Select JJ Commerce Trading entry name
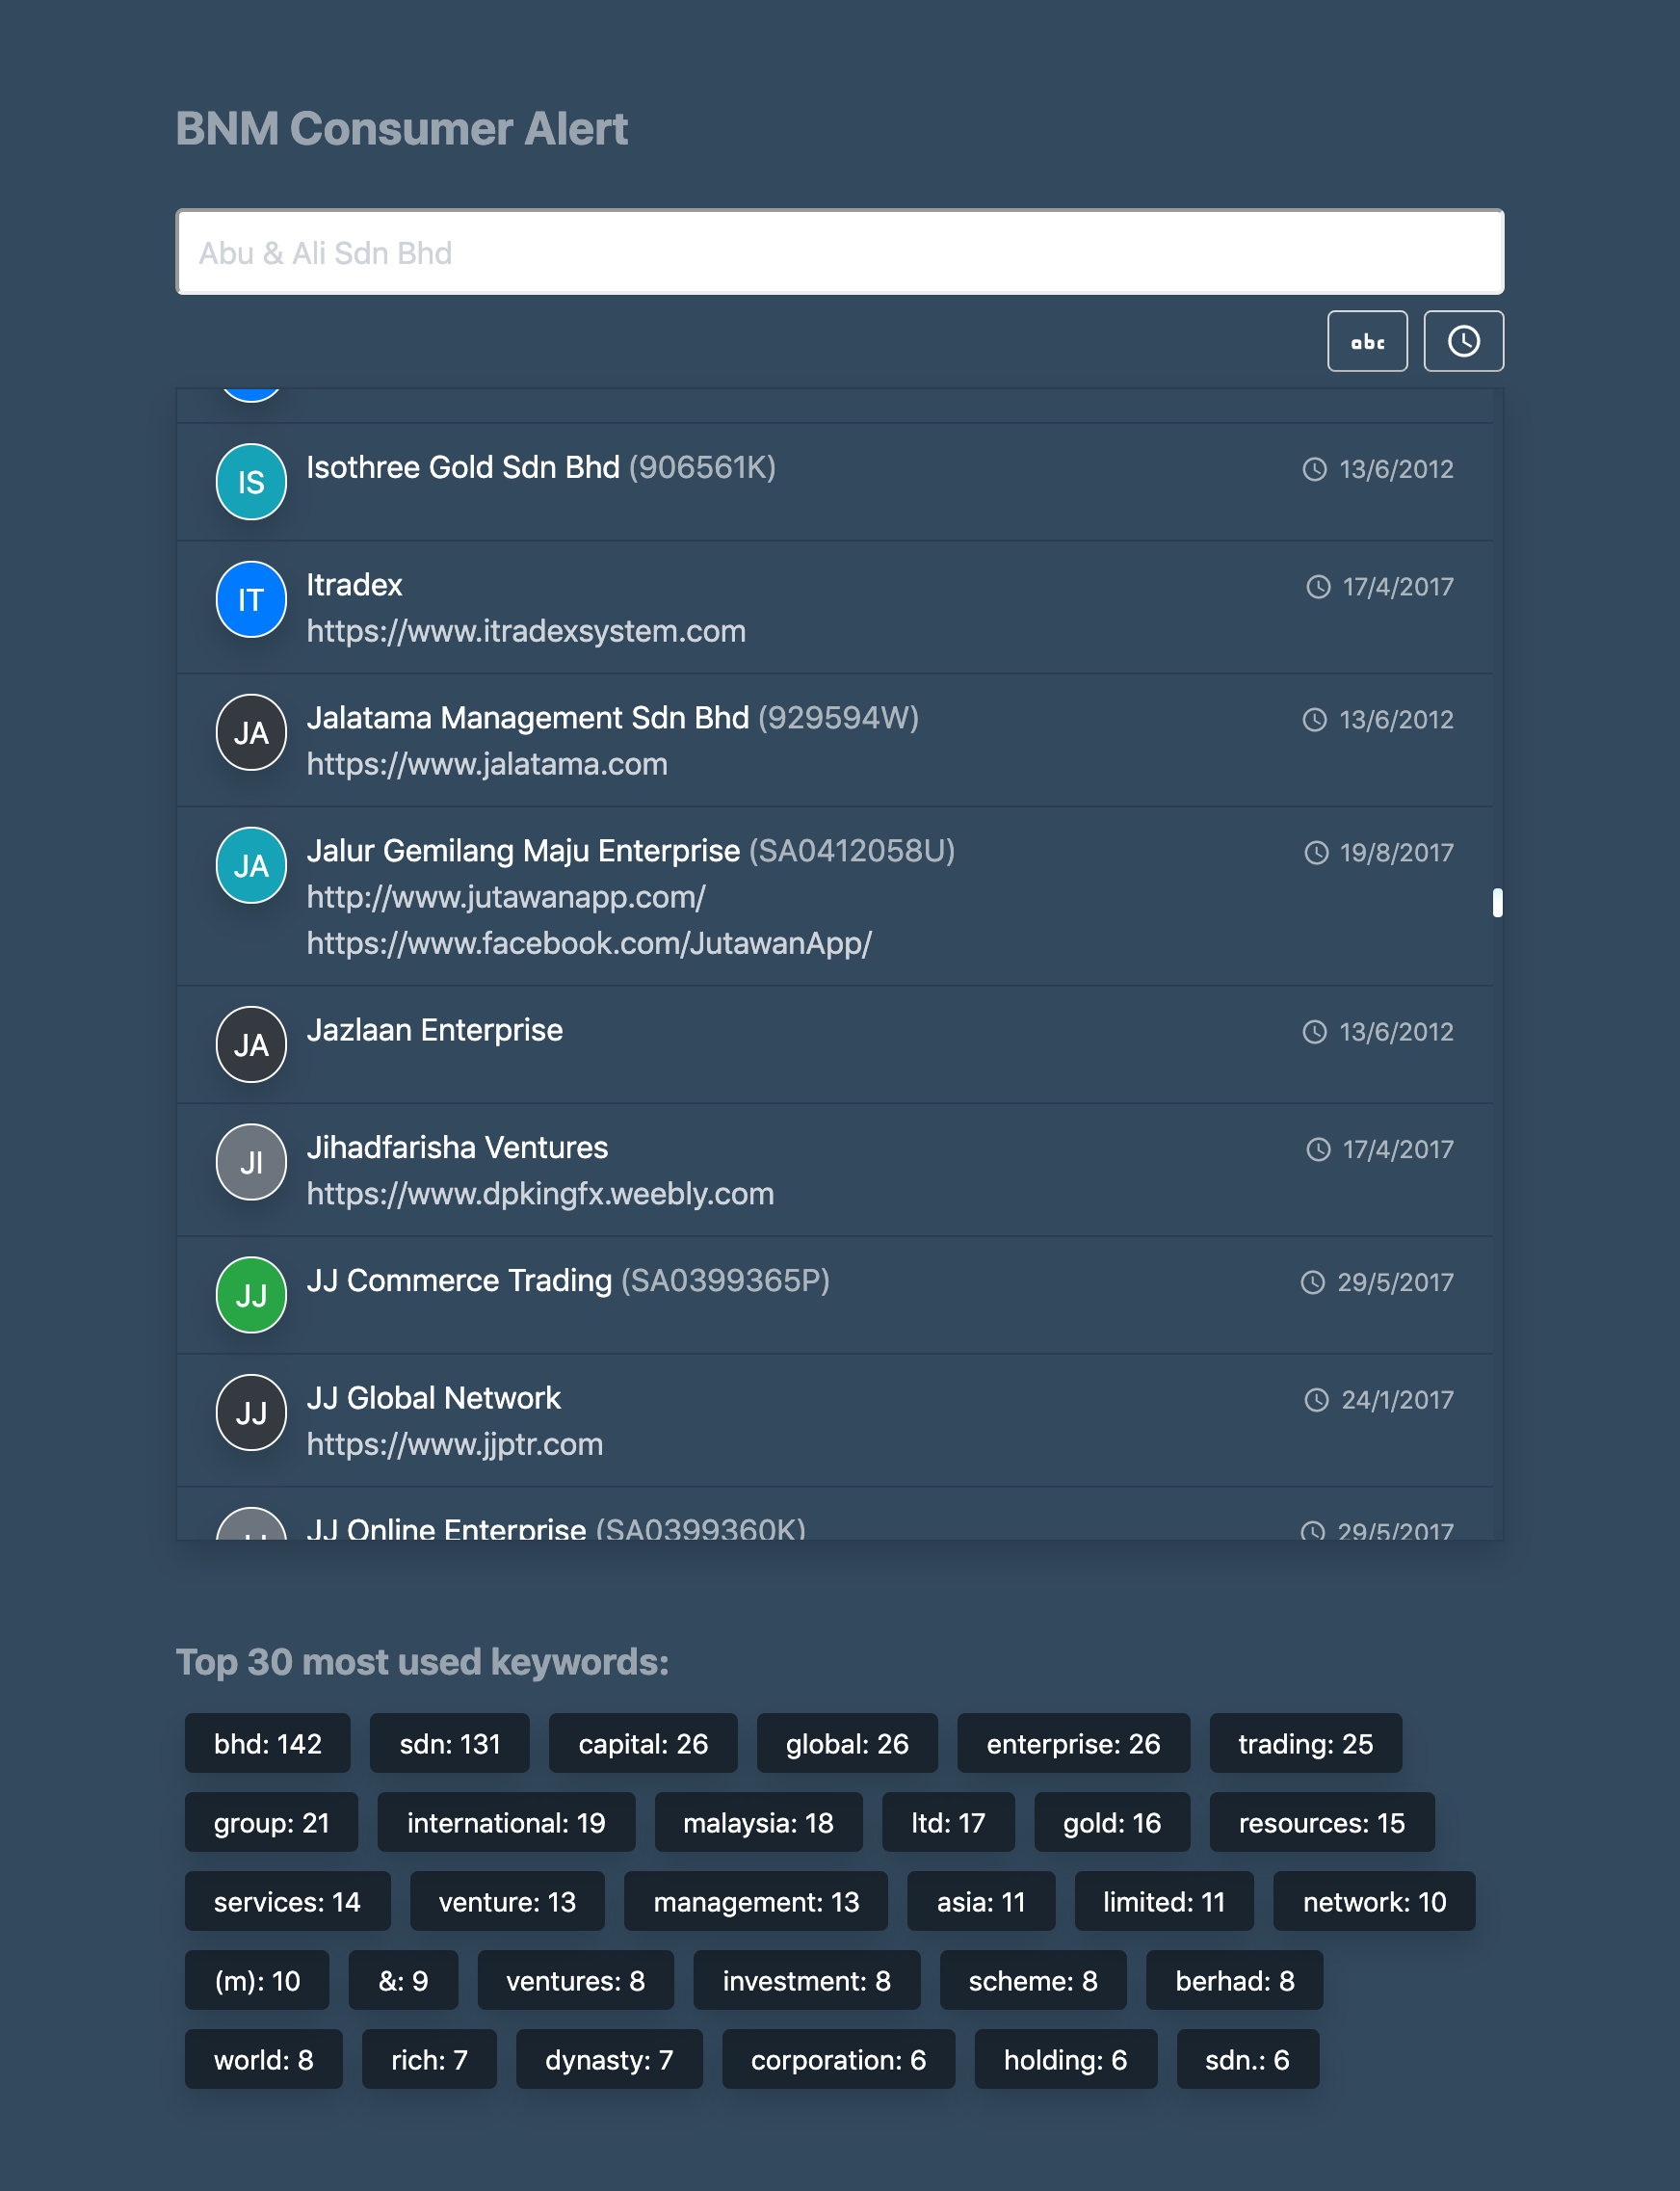 point(459,1281)
